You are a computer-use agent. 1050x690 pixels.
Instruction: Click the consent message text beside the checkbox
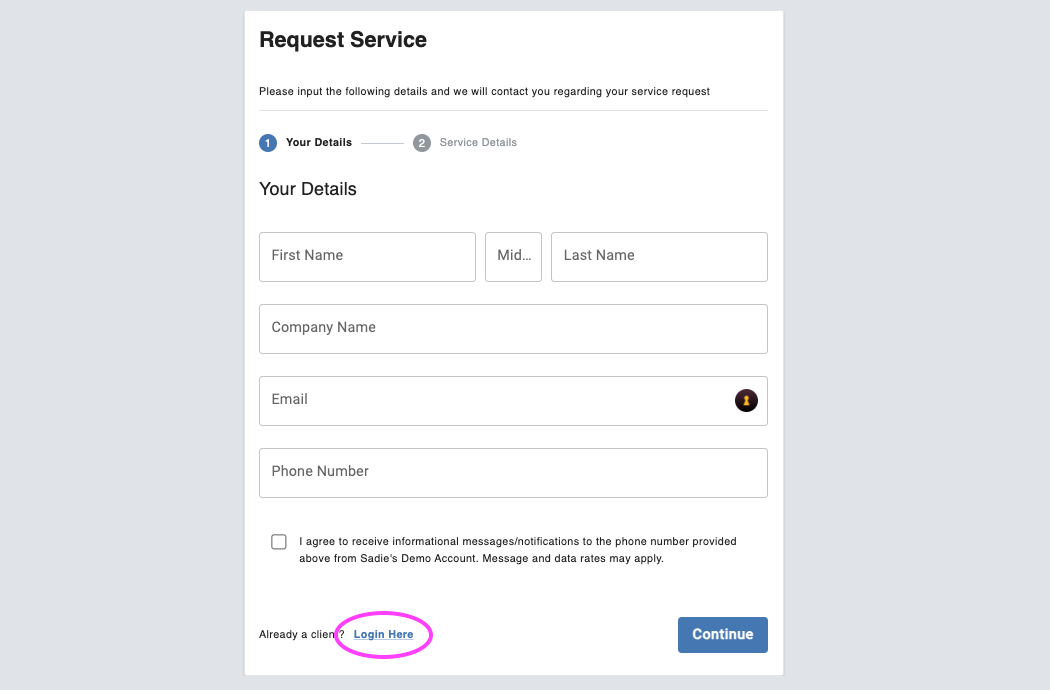point(517,550)
